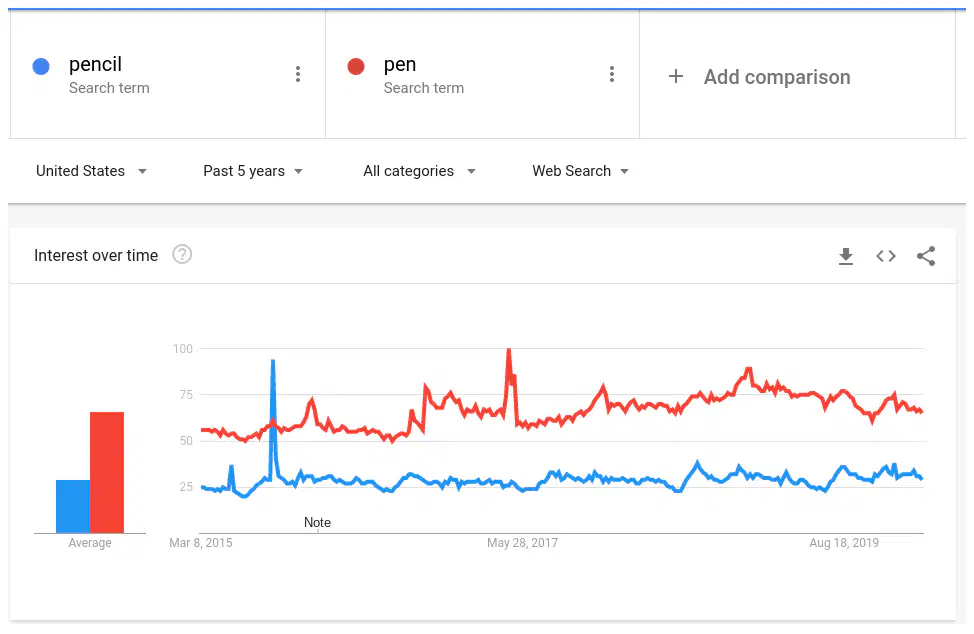Change the Web Search type dropdown
Screen dimensions: 974x634
[x=580, y=171]
